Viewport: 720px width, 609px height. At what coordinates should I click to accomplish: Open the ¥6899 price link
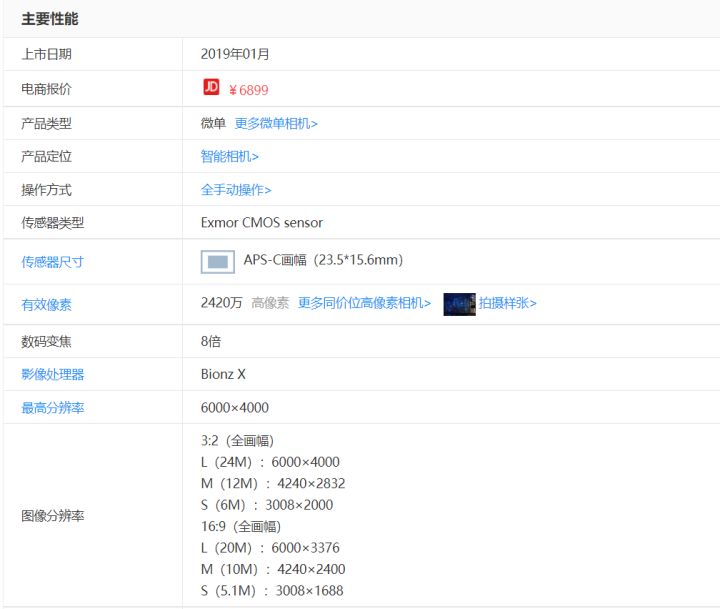click(x=248, y=90)
